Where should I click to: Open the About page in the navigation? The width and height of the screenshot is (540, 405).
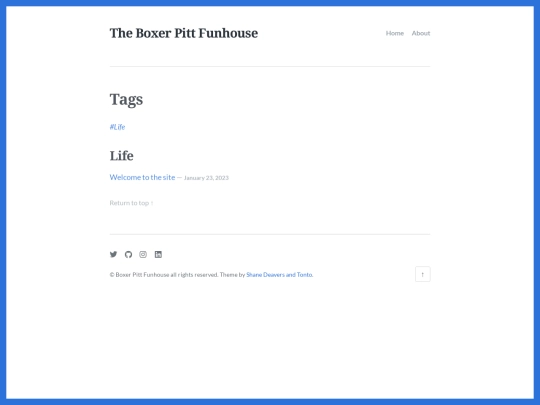coord(421,33)
